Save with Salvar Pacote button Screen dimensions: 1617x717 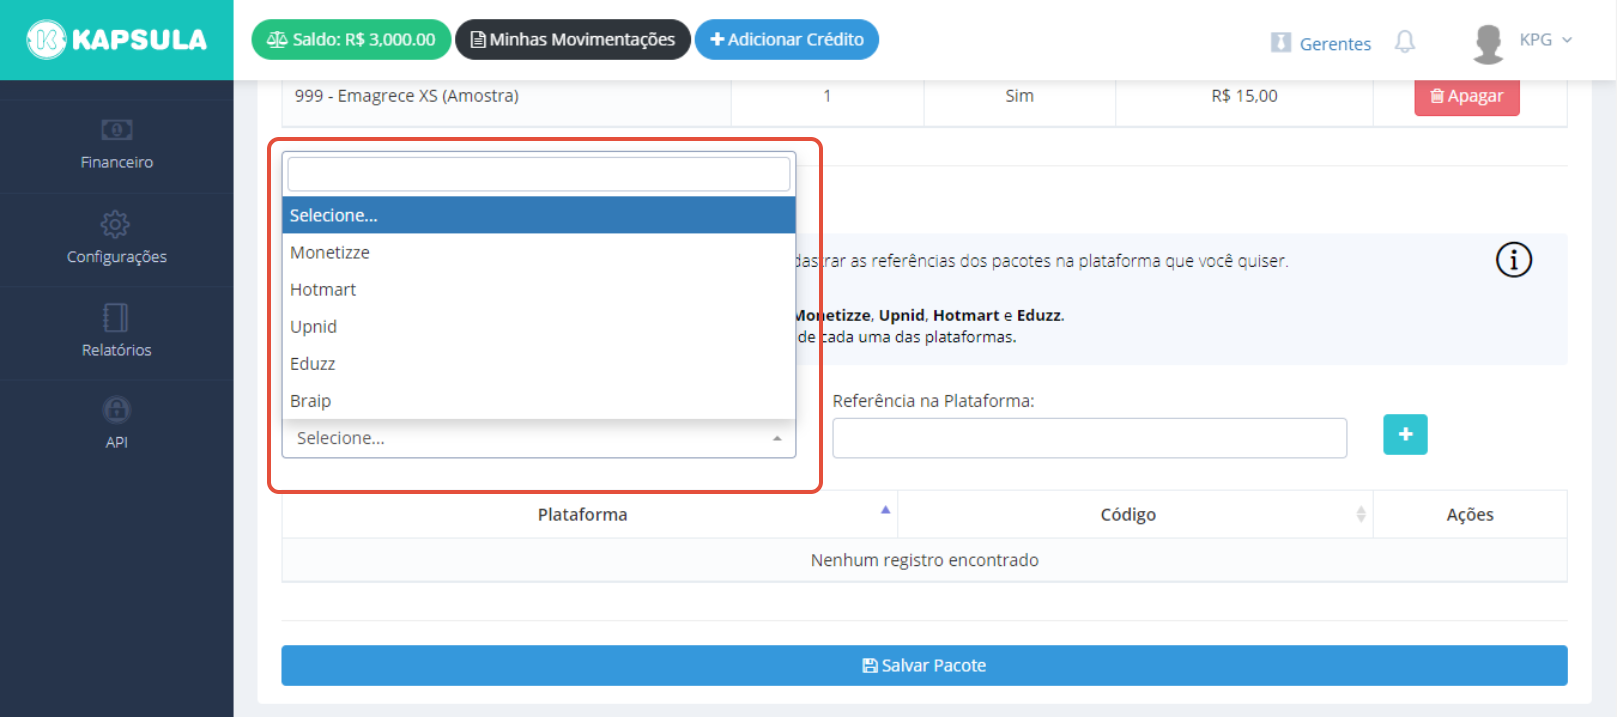924,665
